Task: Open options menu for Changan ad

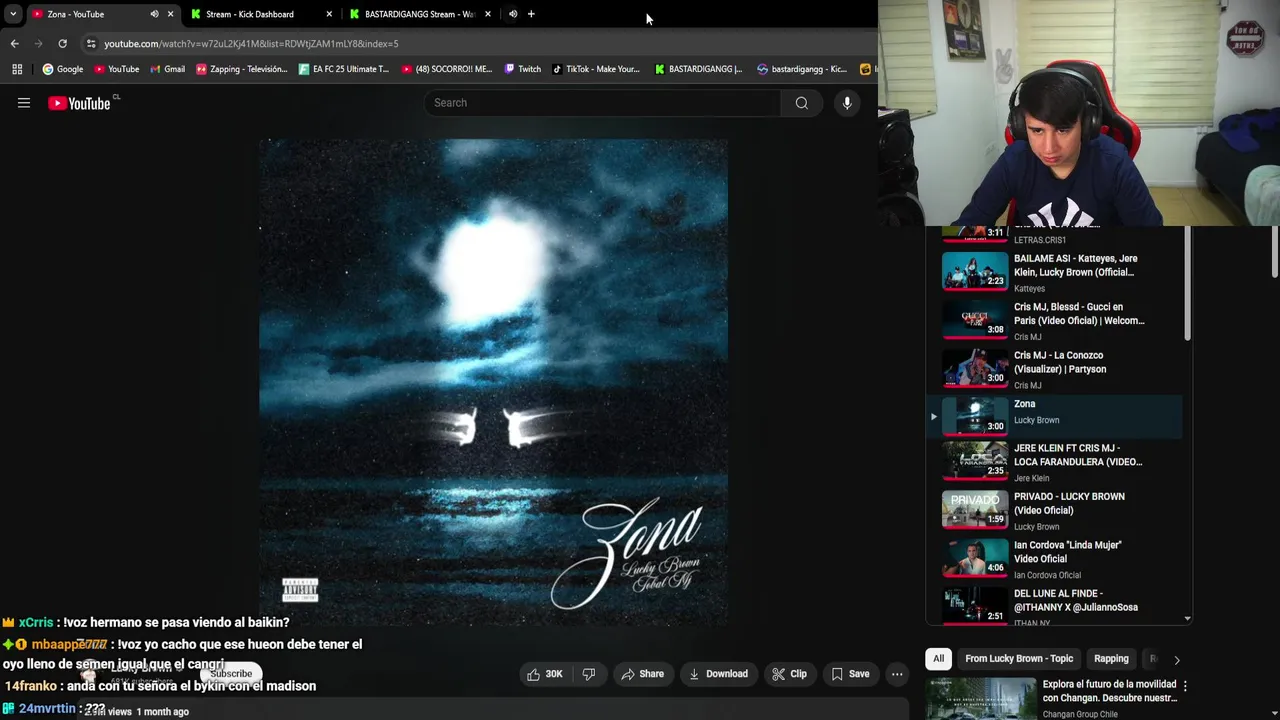Action: 1185,686
